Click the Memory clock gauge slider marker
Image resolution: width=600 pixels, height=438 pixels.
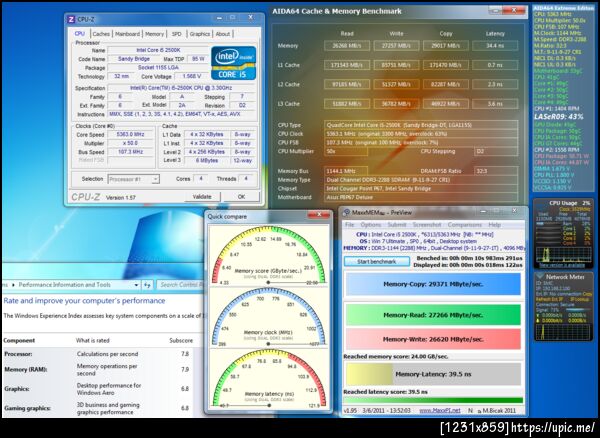(x=268, y=344)
